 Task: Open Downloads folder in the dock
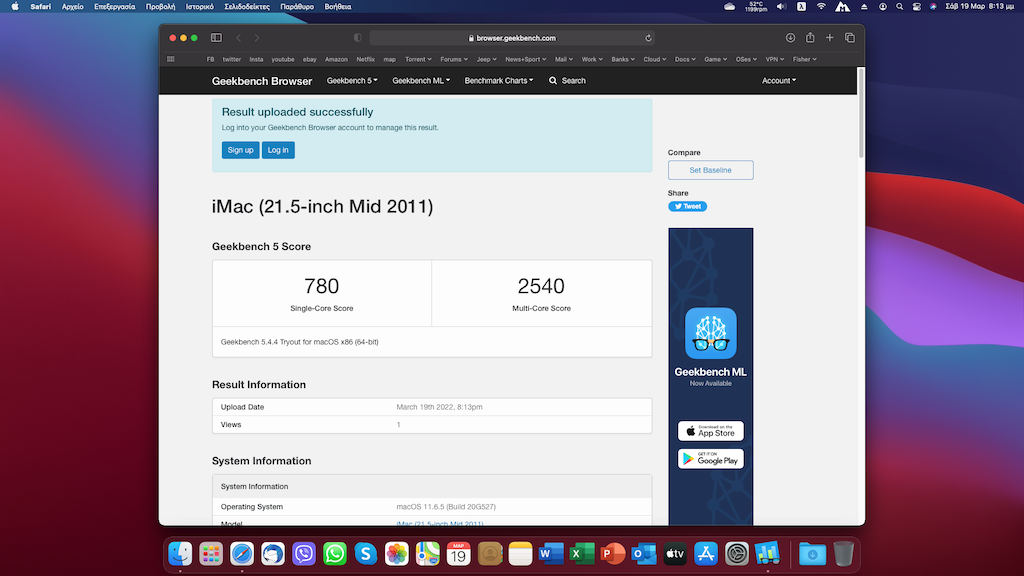click(x=812, y=554)
